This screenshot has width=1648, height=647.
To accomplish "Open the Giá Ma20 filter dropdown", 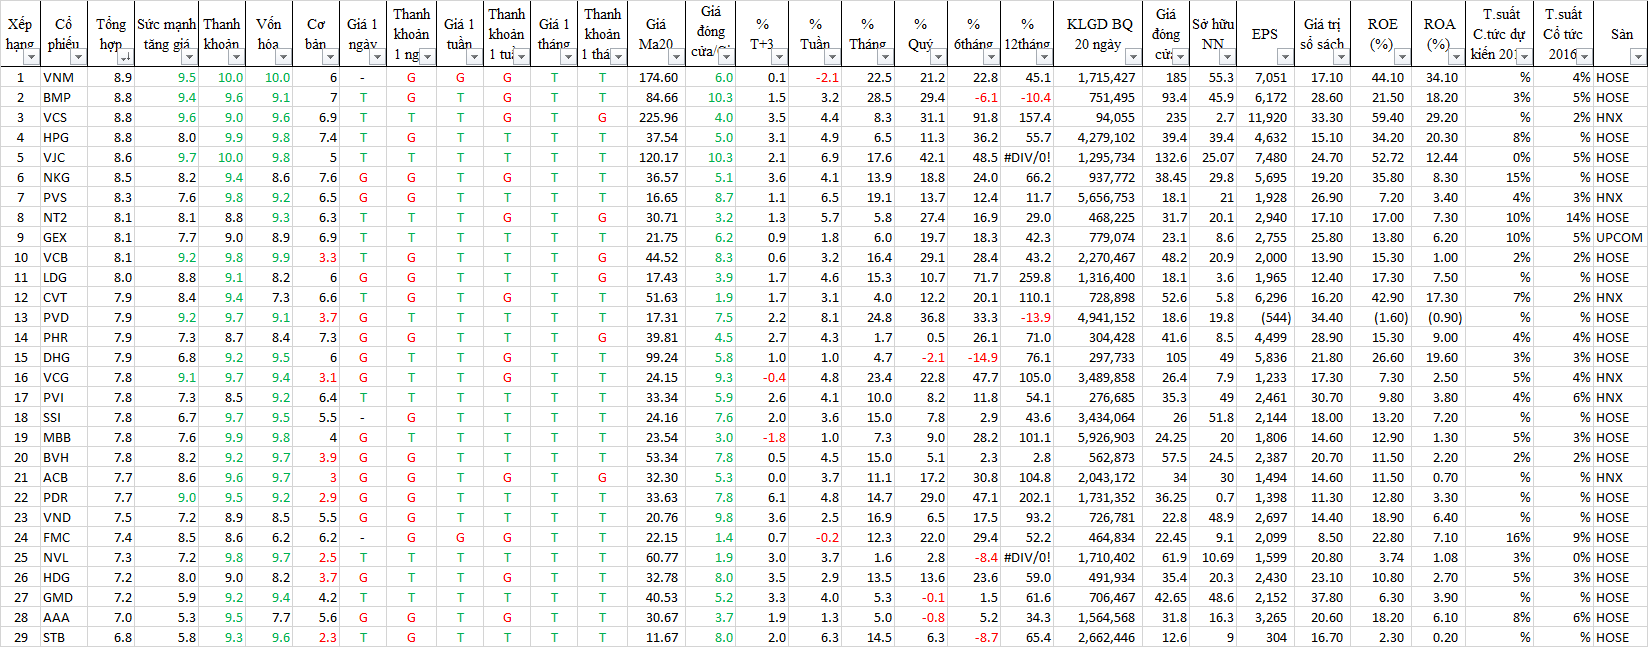I will click(675, 57).
